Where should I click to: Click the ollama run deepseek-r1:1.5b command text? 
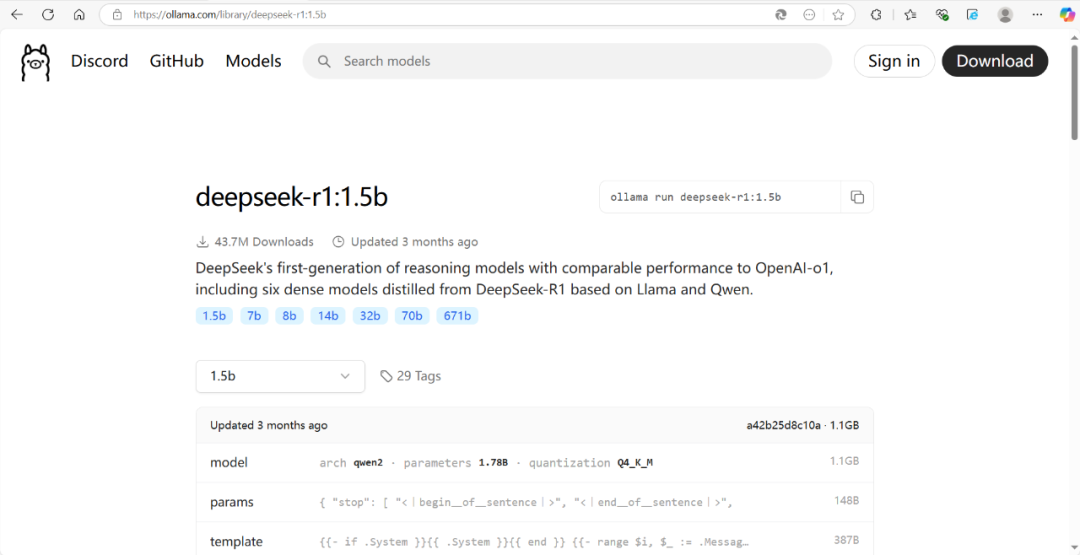696,197
